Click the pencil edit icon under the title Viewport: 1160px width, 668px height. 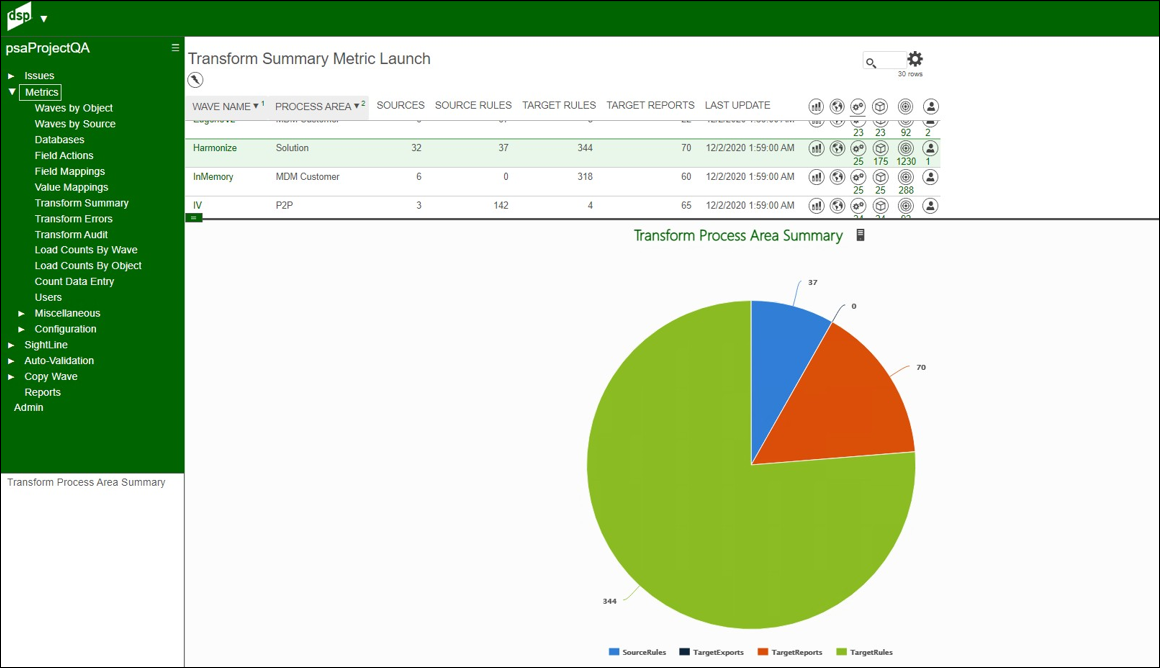(195, 79)
